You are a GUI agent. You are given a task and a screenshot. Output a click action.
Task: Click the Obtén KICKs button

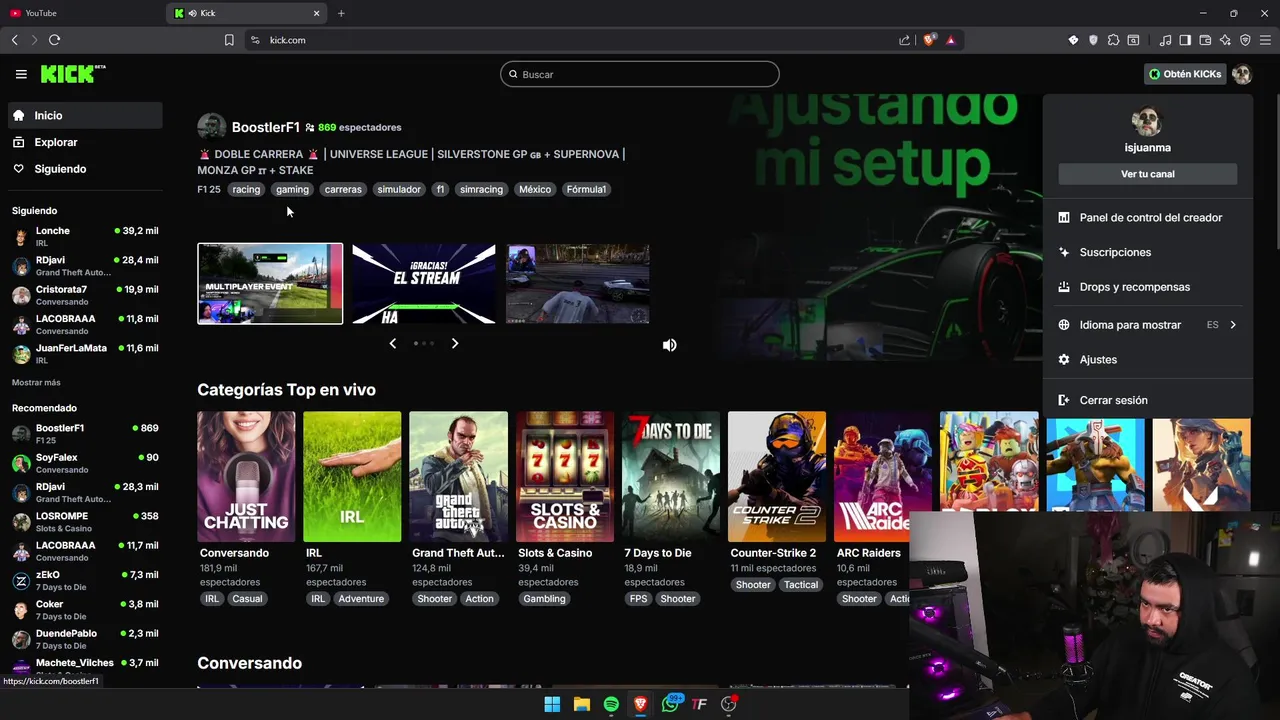[x=1185, y=74]
